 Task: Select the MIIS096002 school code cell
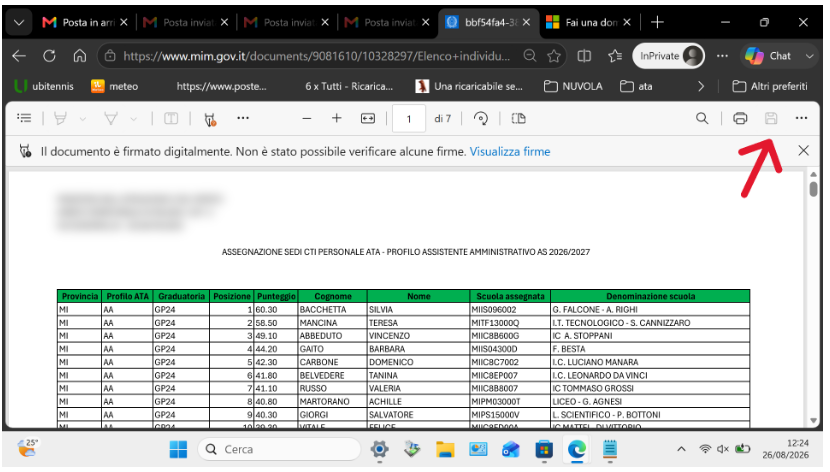pos(510,310)
